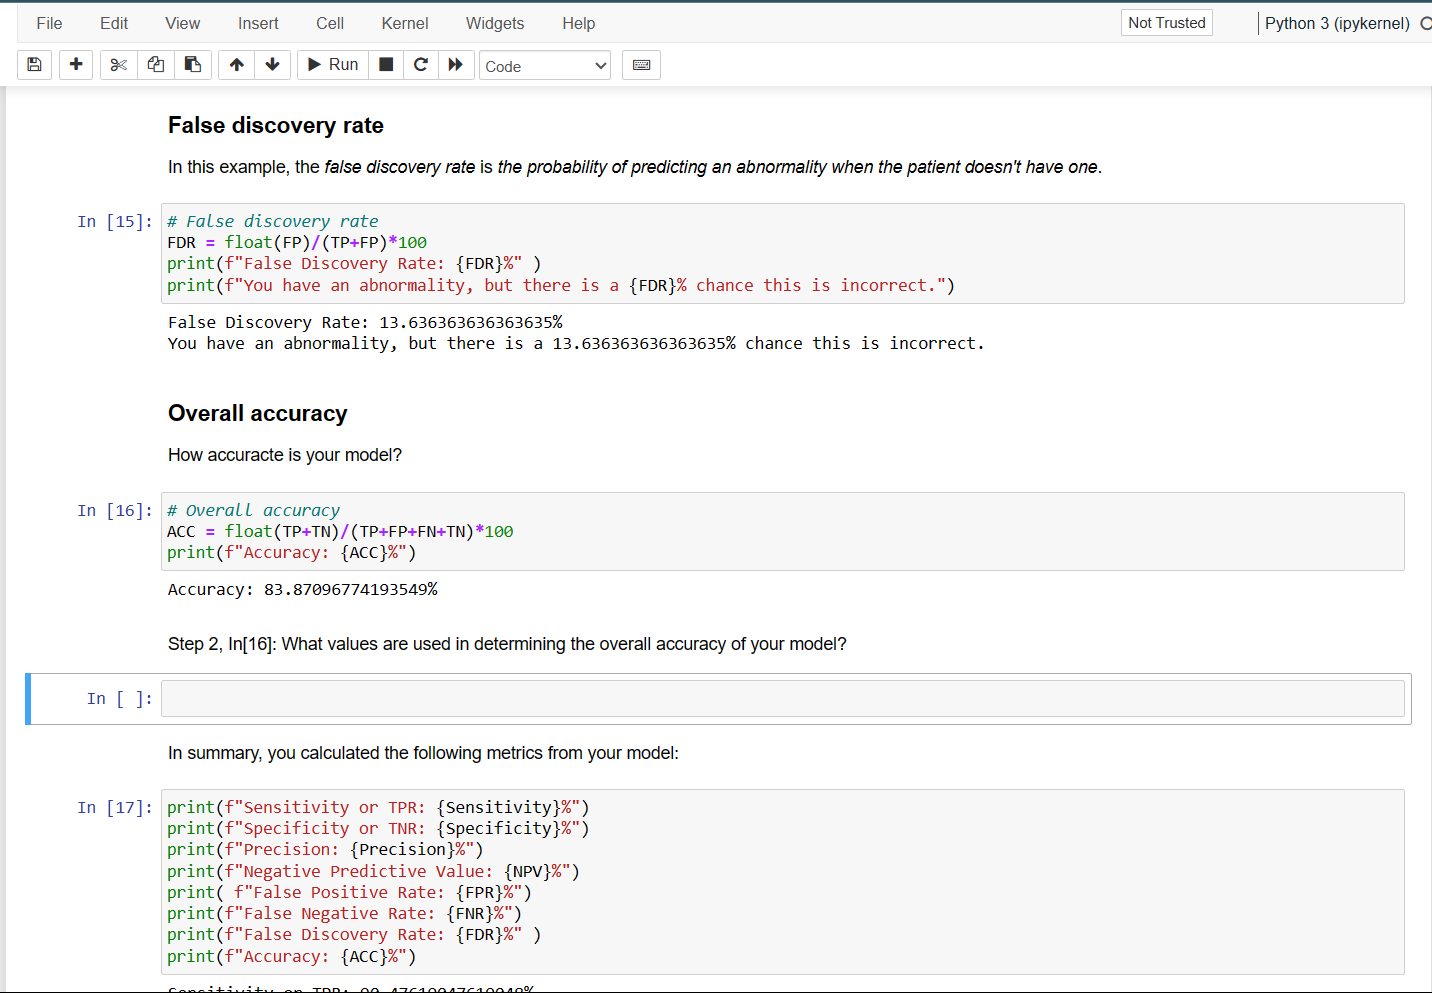Open the command palette keyboard icon
The image size is (1432, 993).
(x=641, y=65)
